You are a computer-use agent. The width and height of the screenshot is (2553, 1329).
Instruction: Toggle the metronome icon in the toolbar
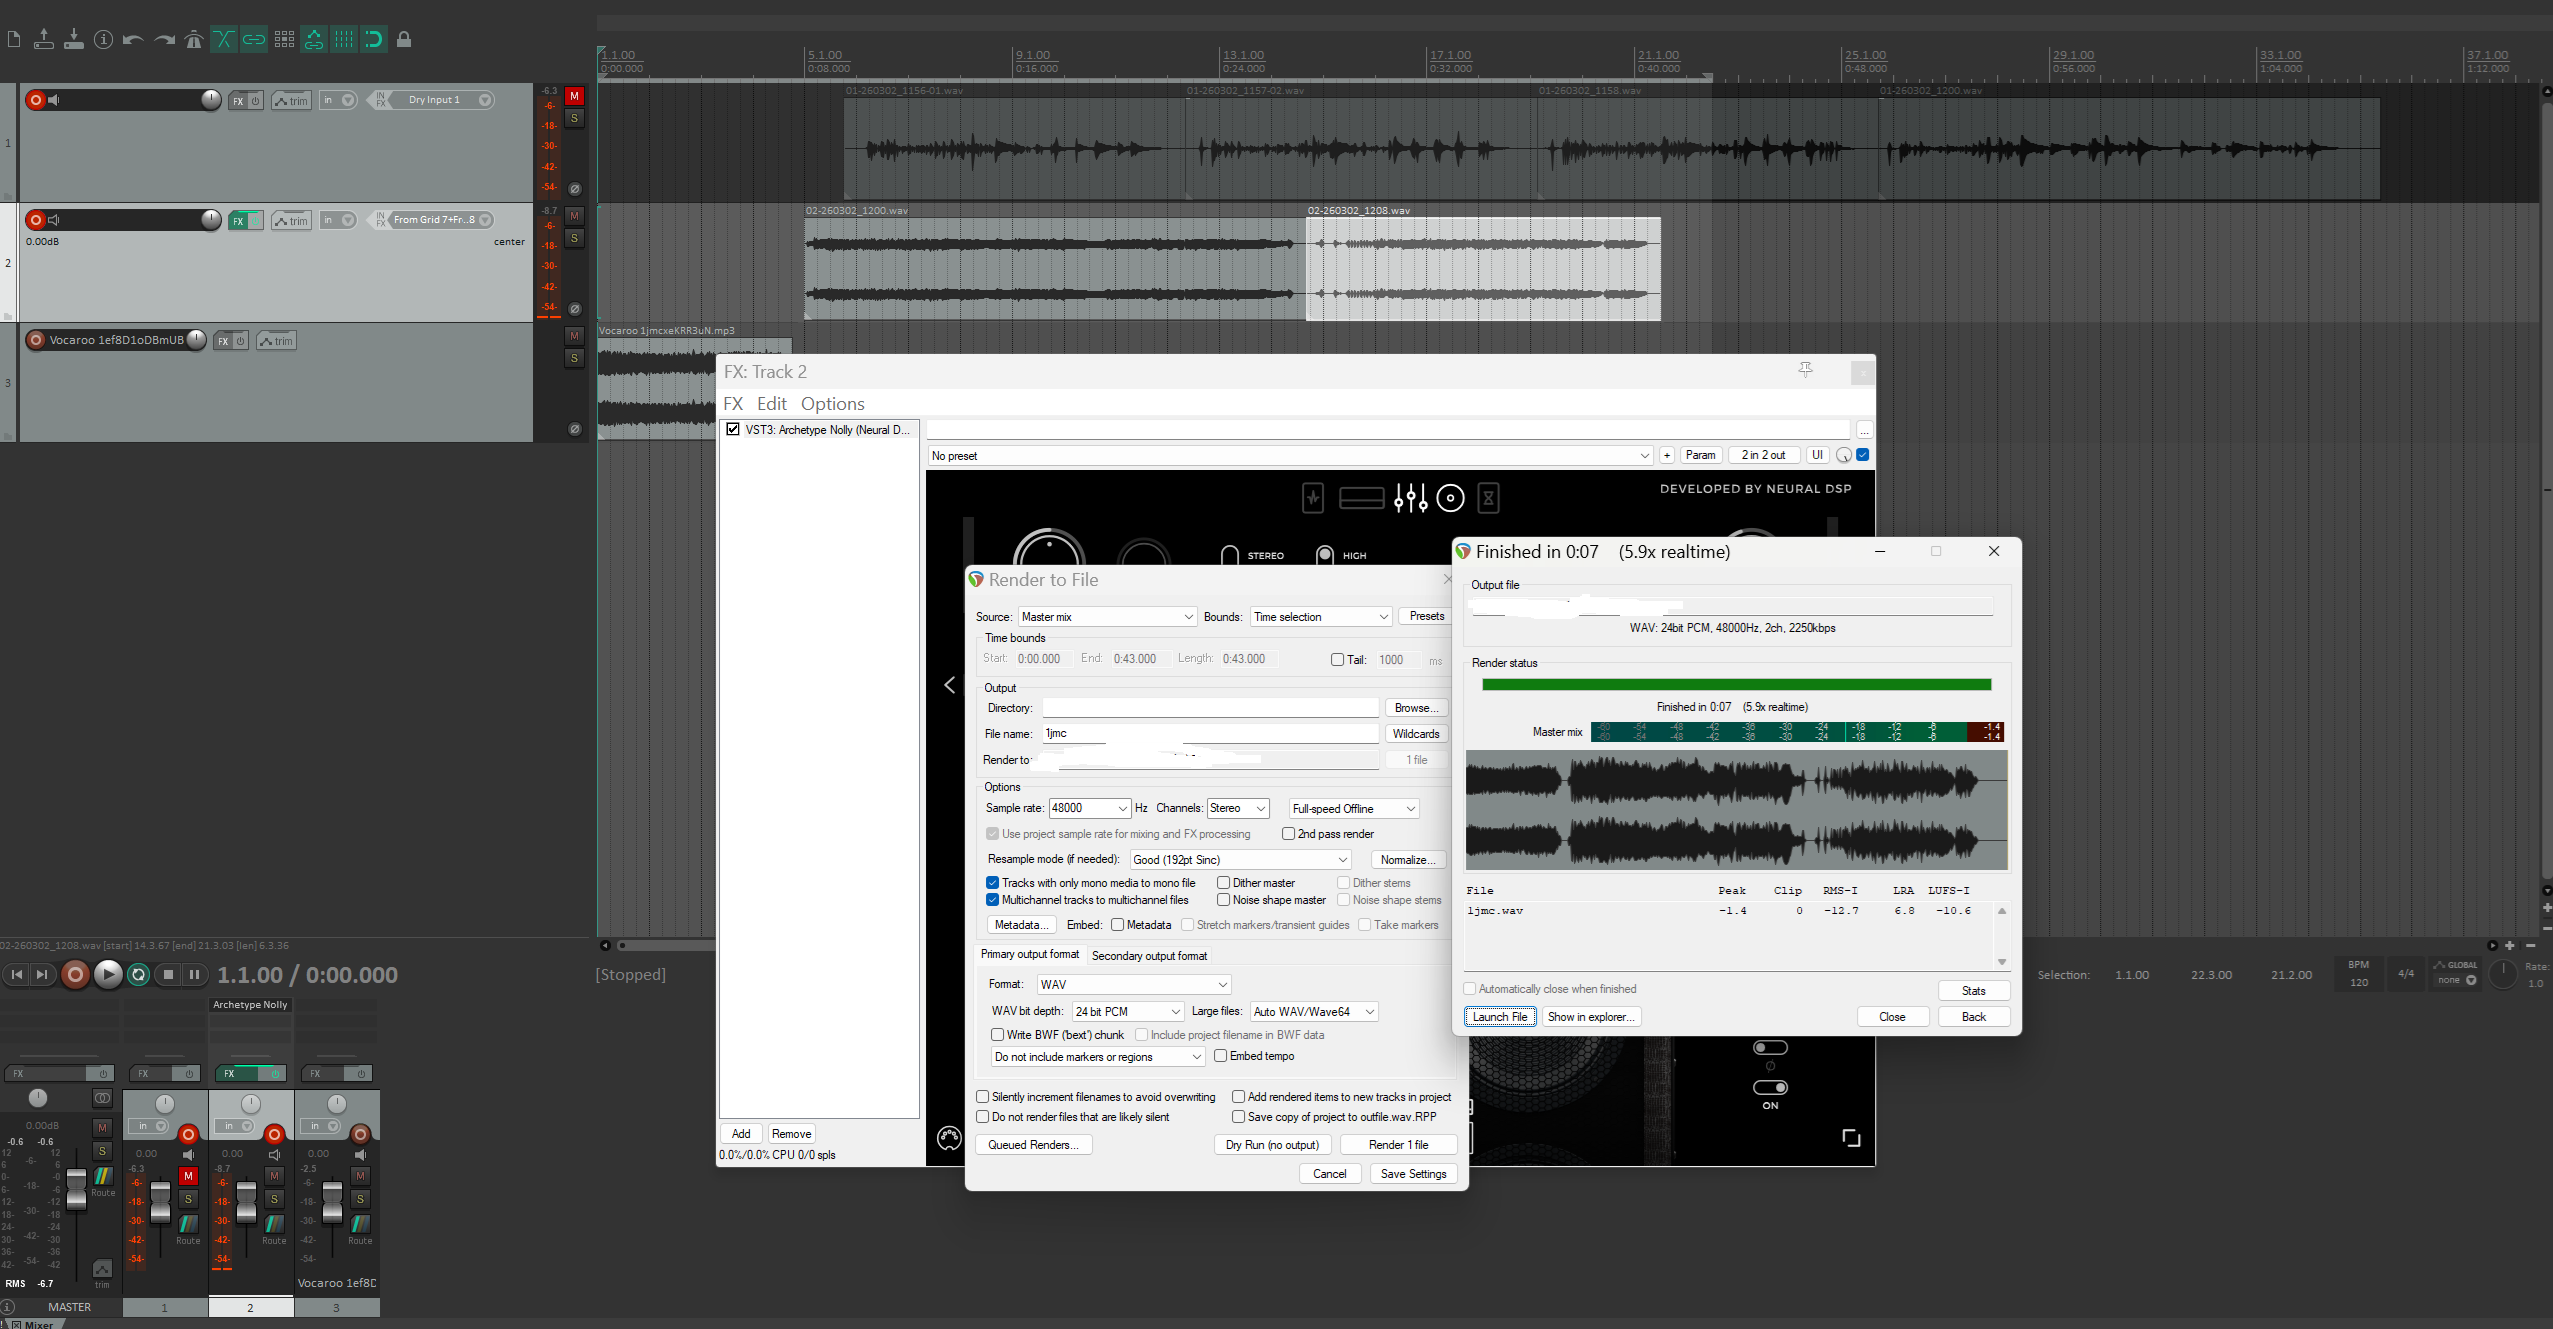194,40
